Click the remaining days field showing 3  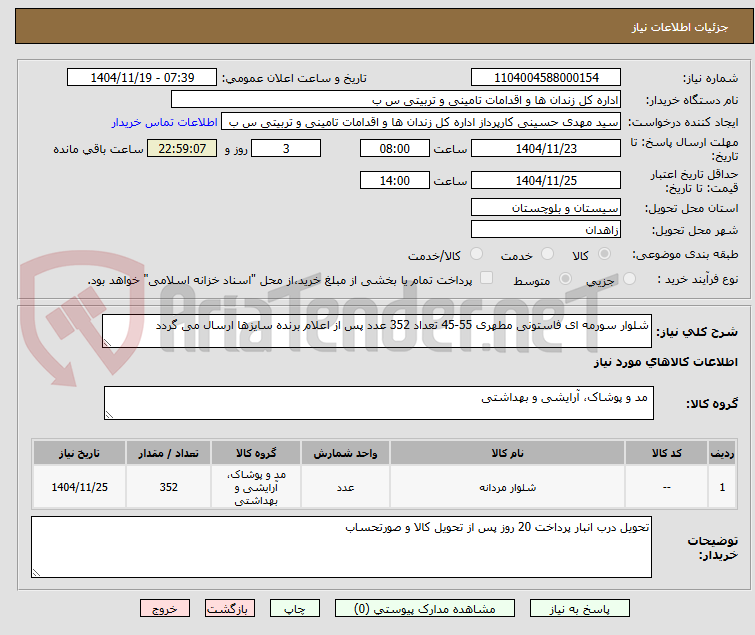click(x=286, y=148)
